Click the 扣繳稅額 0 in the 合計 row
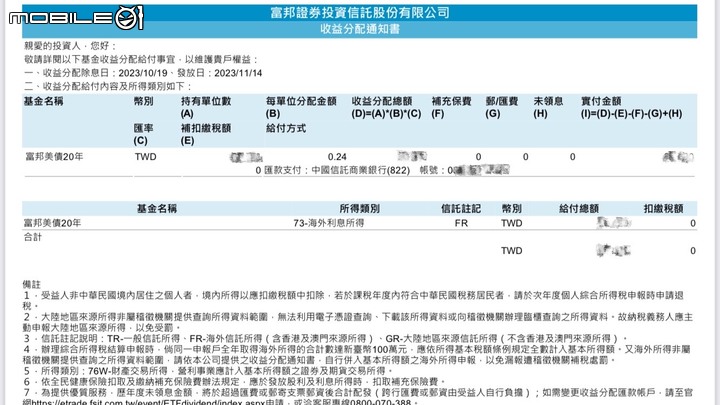 (693, 251)
